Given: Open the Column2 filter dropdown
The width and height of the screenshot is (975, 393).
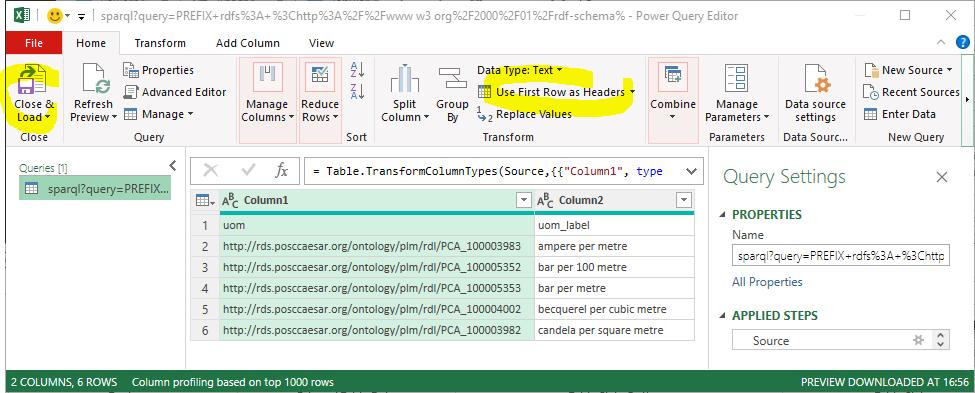Looking at the screenshot, I should pyautogui.click(x=684, y=200).
